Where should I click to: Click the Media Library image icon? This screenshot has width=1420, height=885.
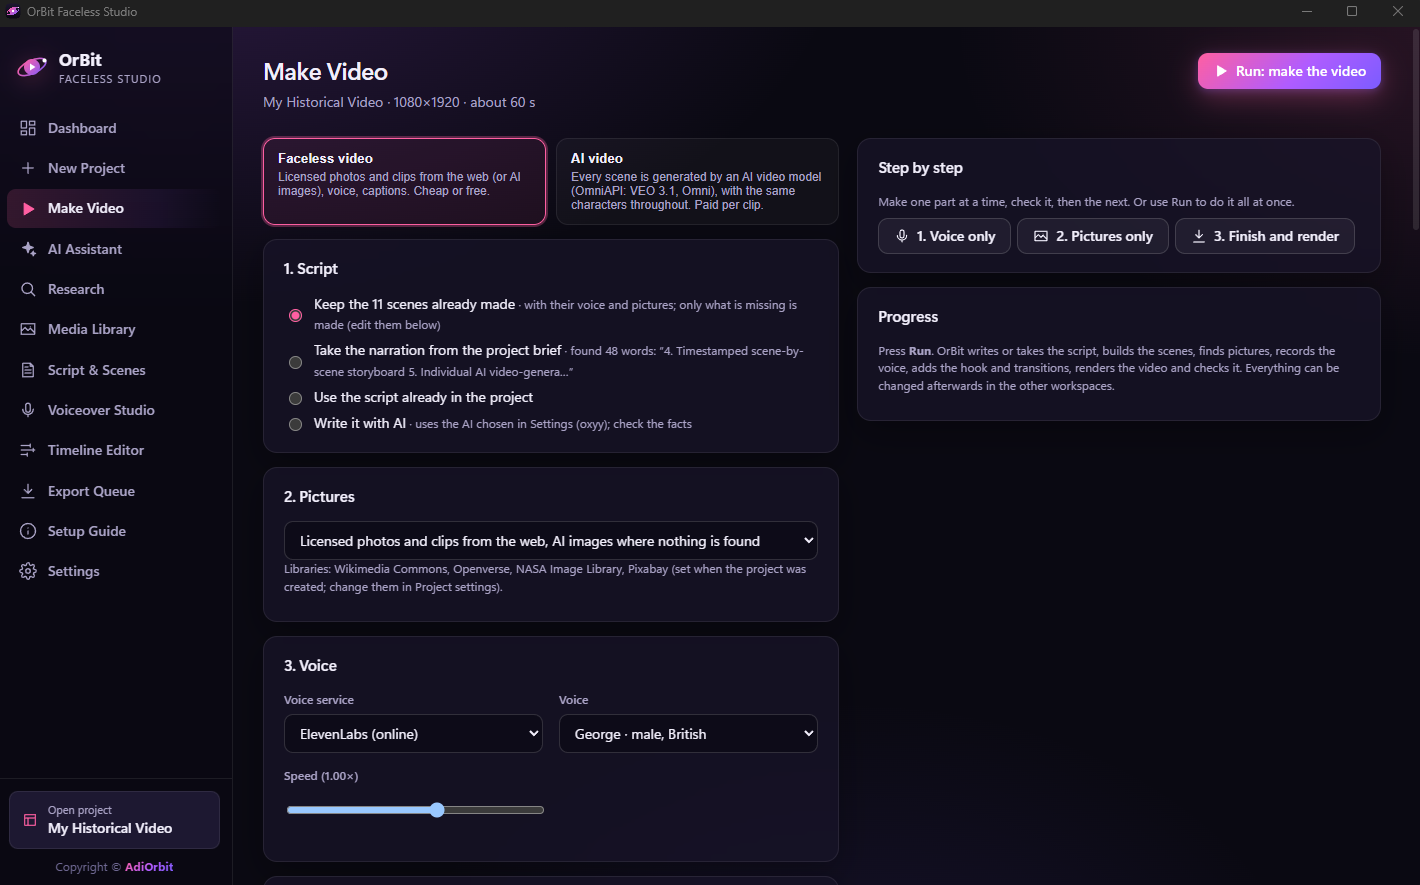pyautogui.click(x=28, y=329)
